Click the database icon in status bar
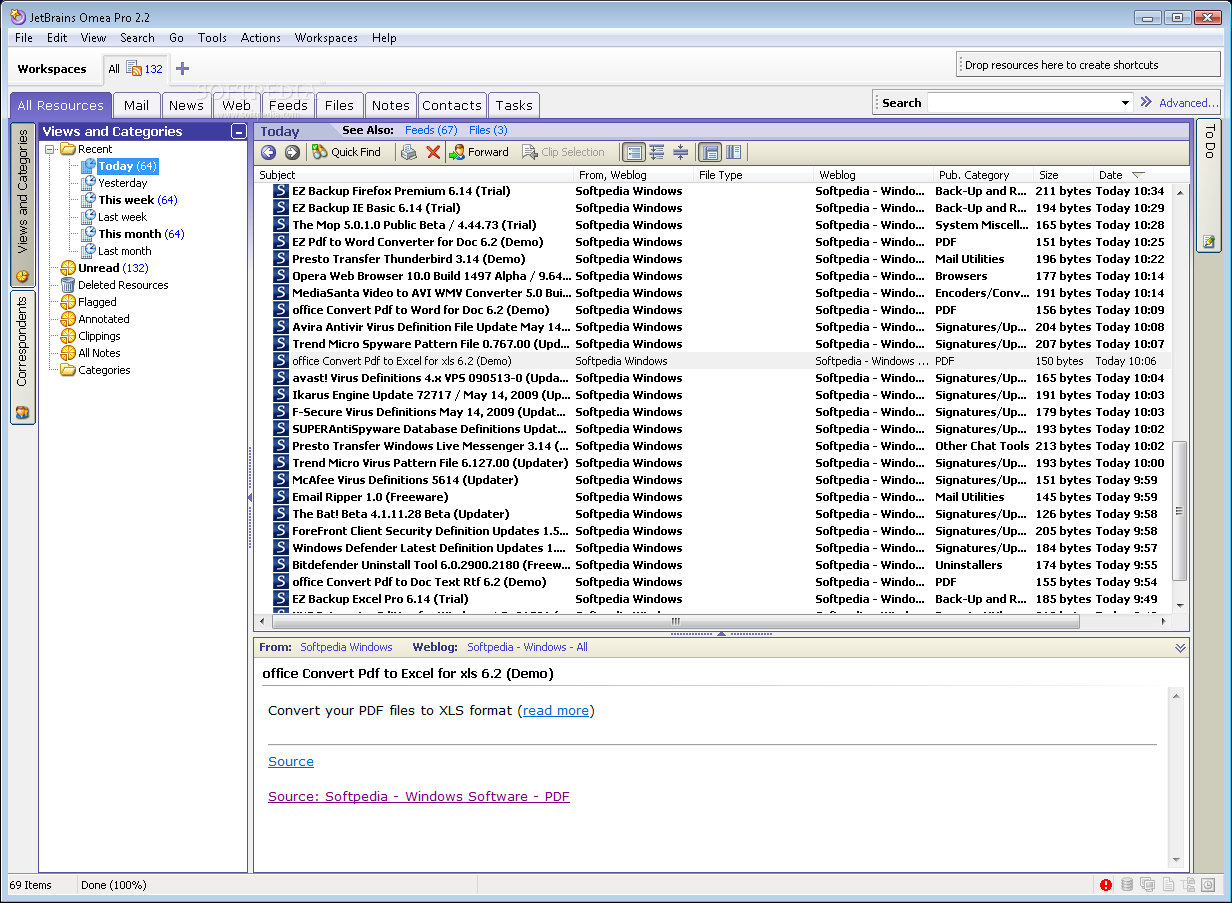Image resolution: width=1232 pixels, height=903 pixels. point(1127,885)
